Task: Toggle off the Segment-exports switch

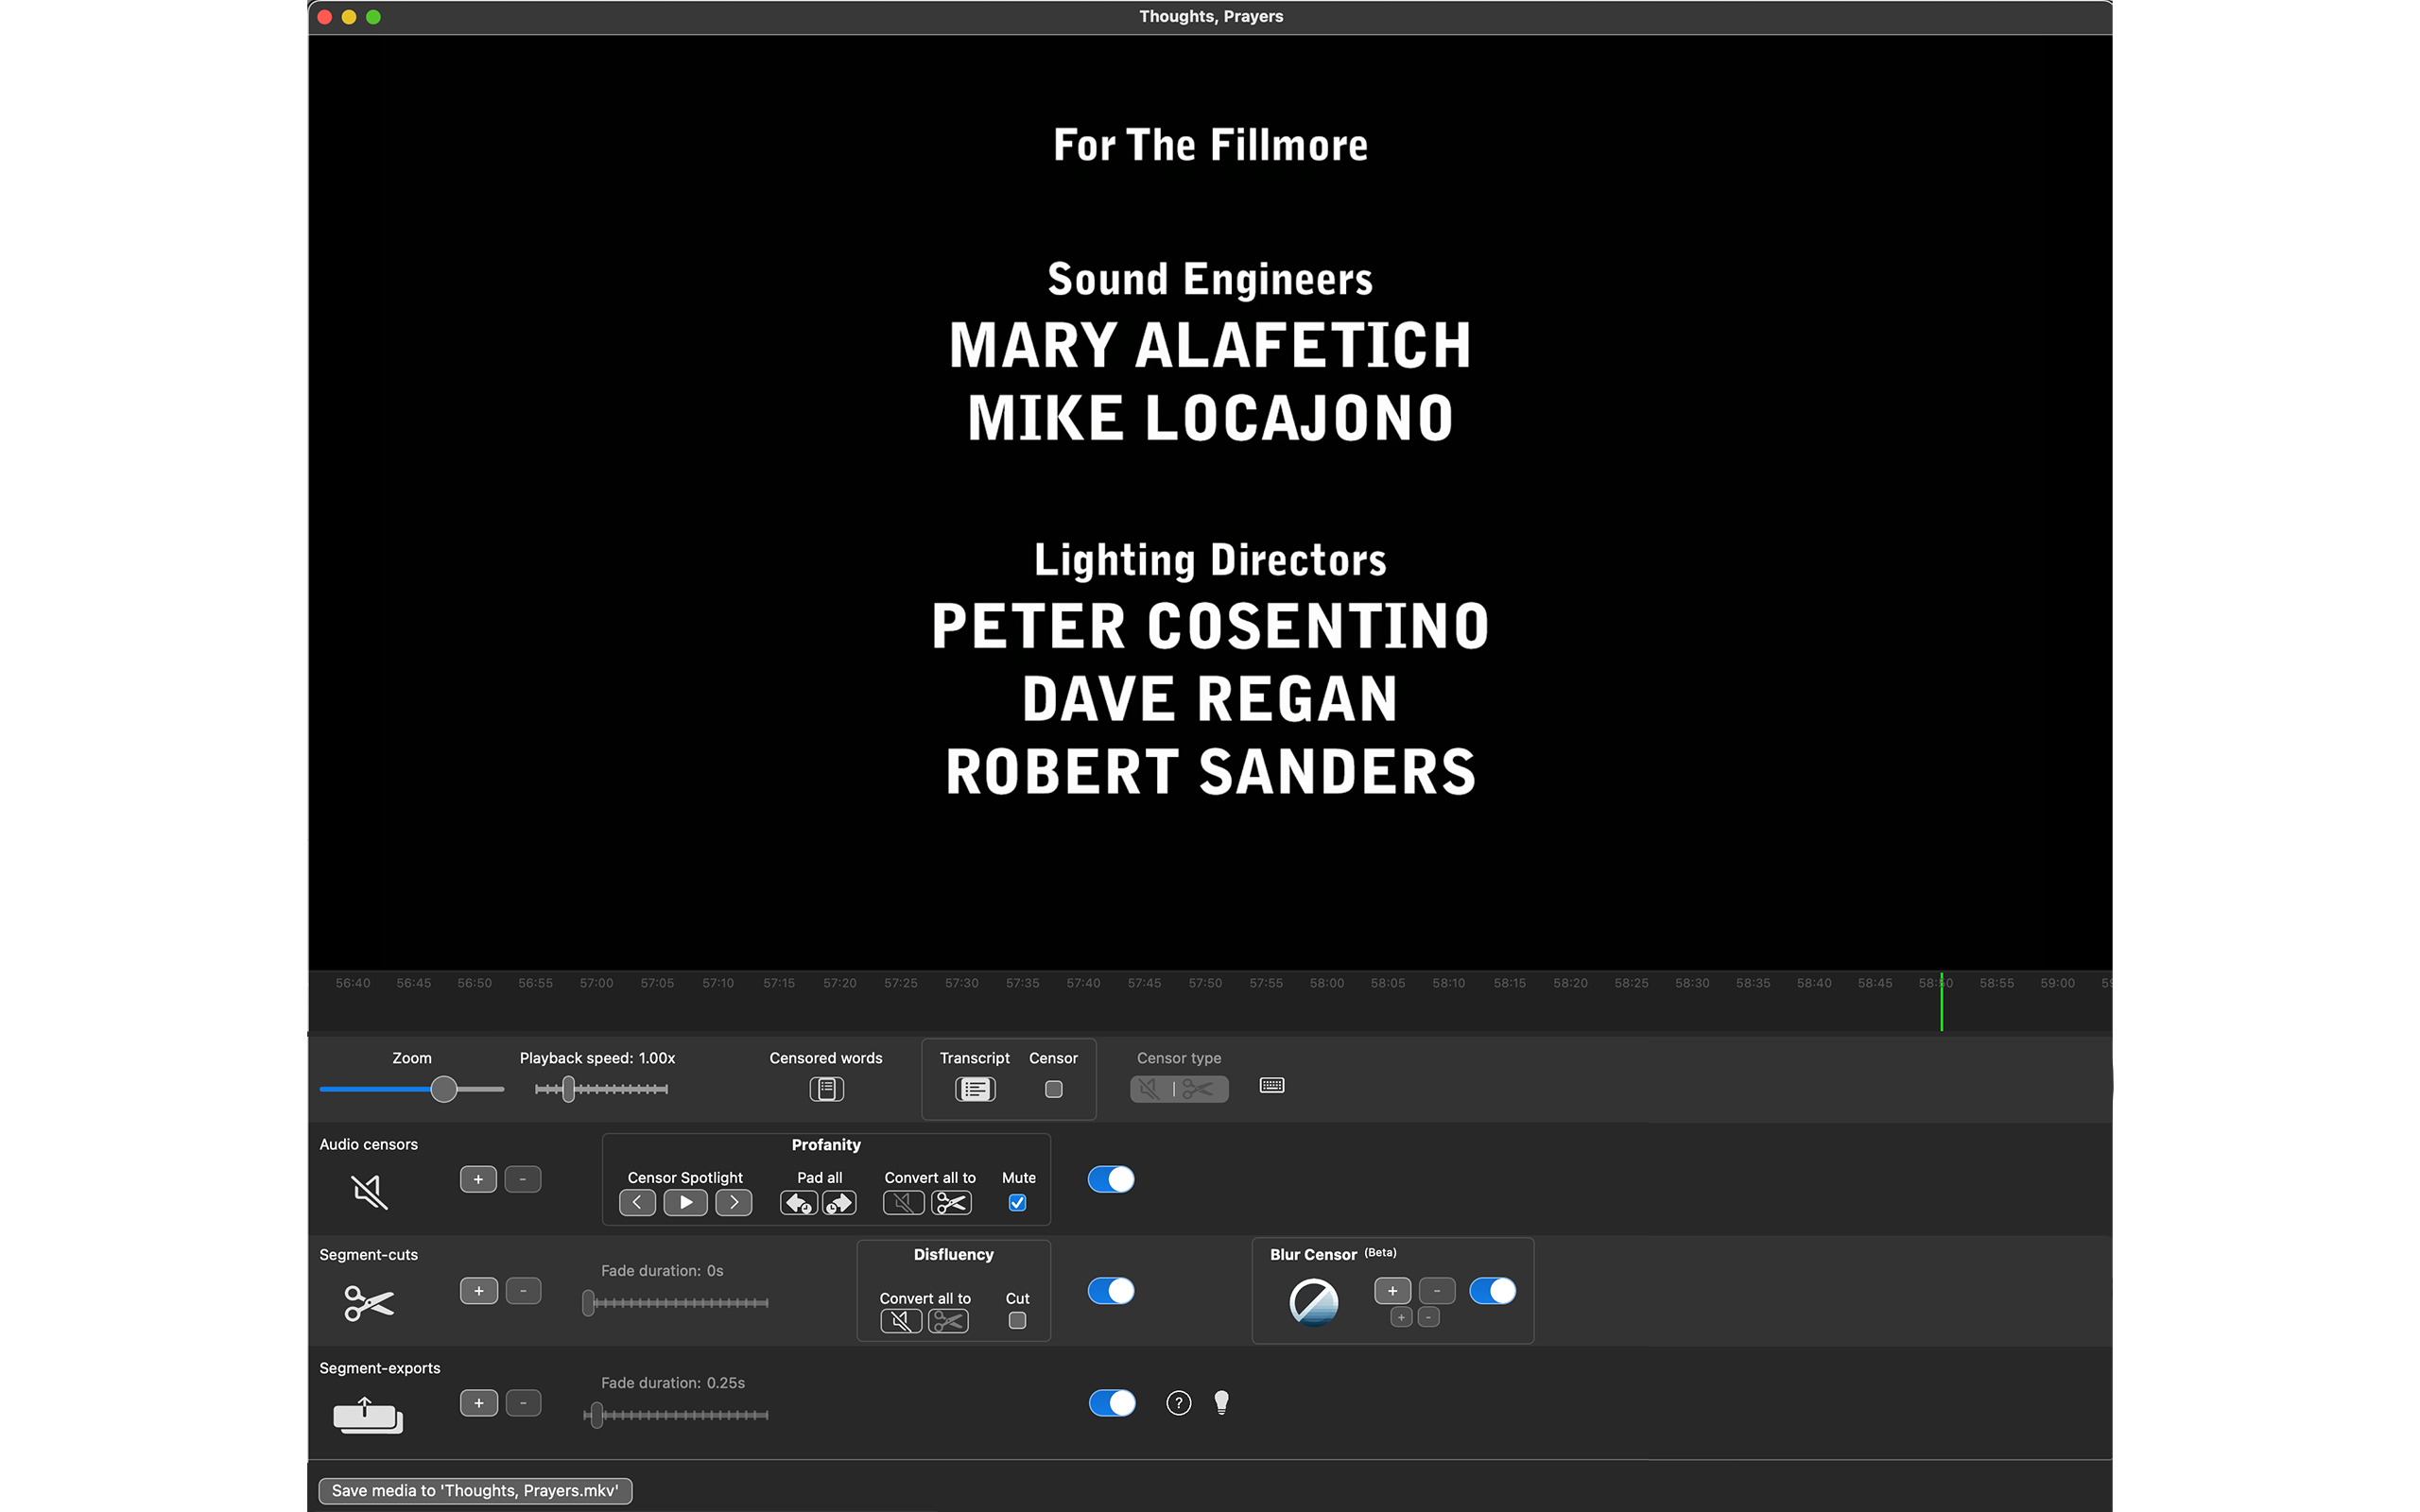Action: point(1112,1403)
